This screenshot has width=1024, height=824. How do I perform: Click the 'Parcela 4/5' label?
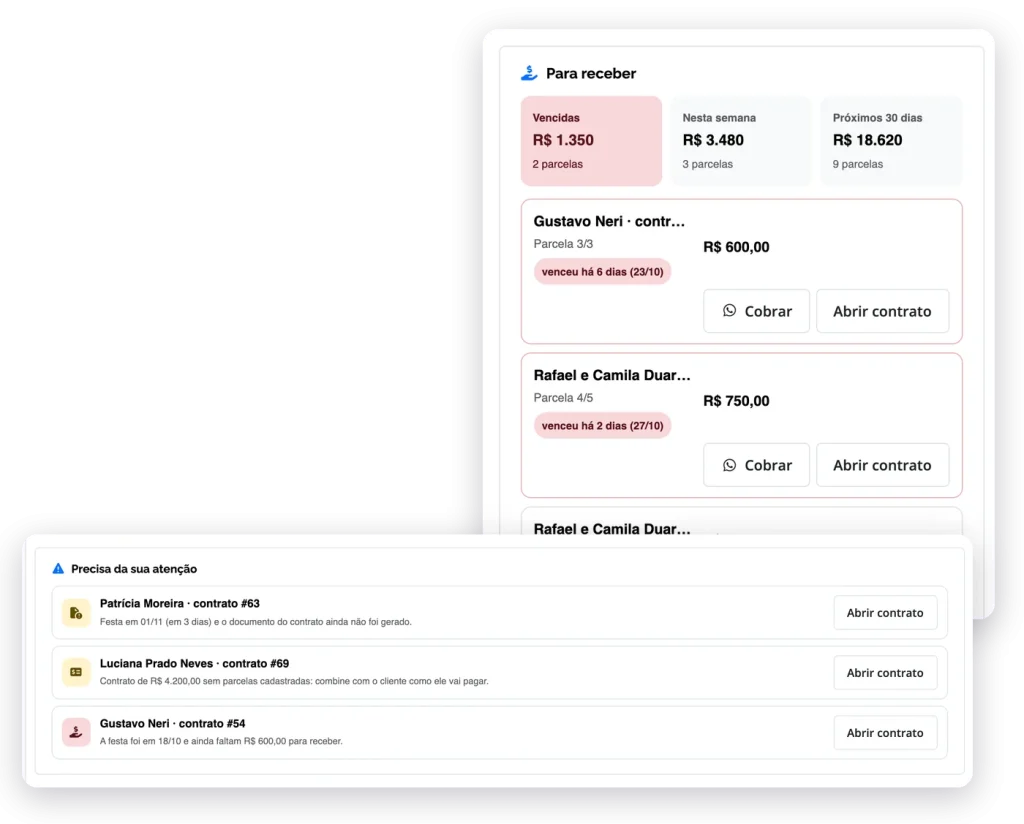click(x=563, y=398)
